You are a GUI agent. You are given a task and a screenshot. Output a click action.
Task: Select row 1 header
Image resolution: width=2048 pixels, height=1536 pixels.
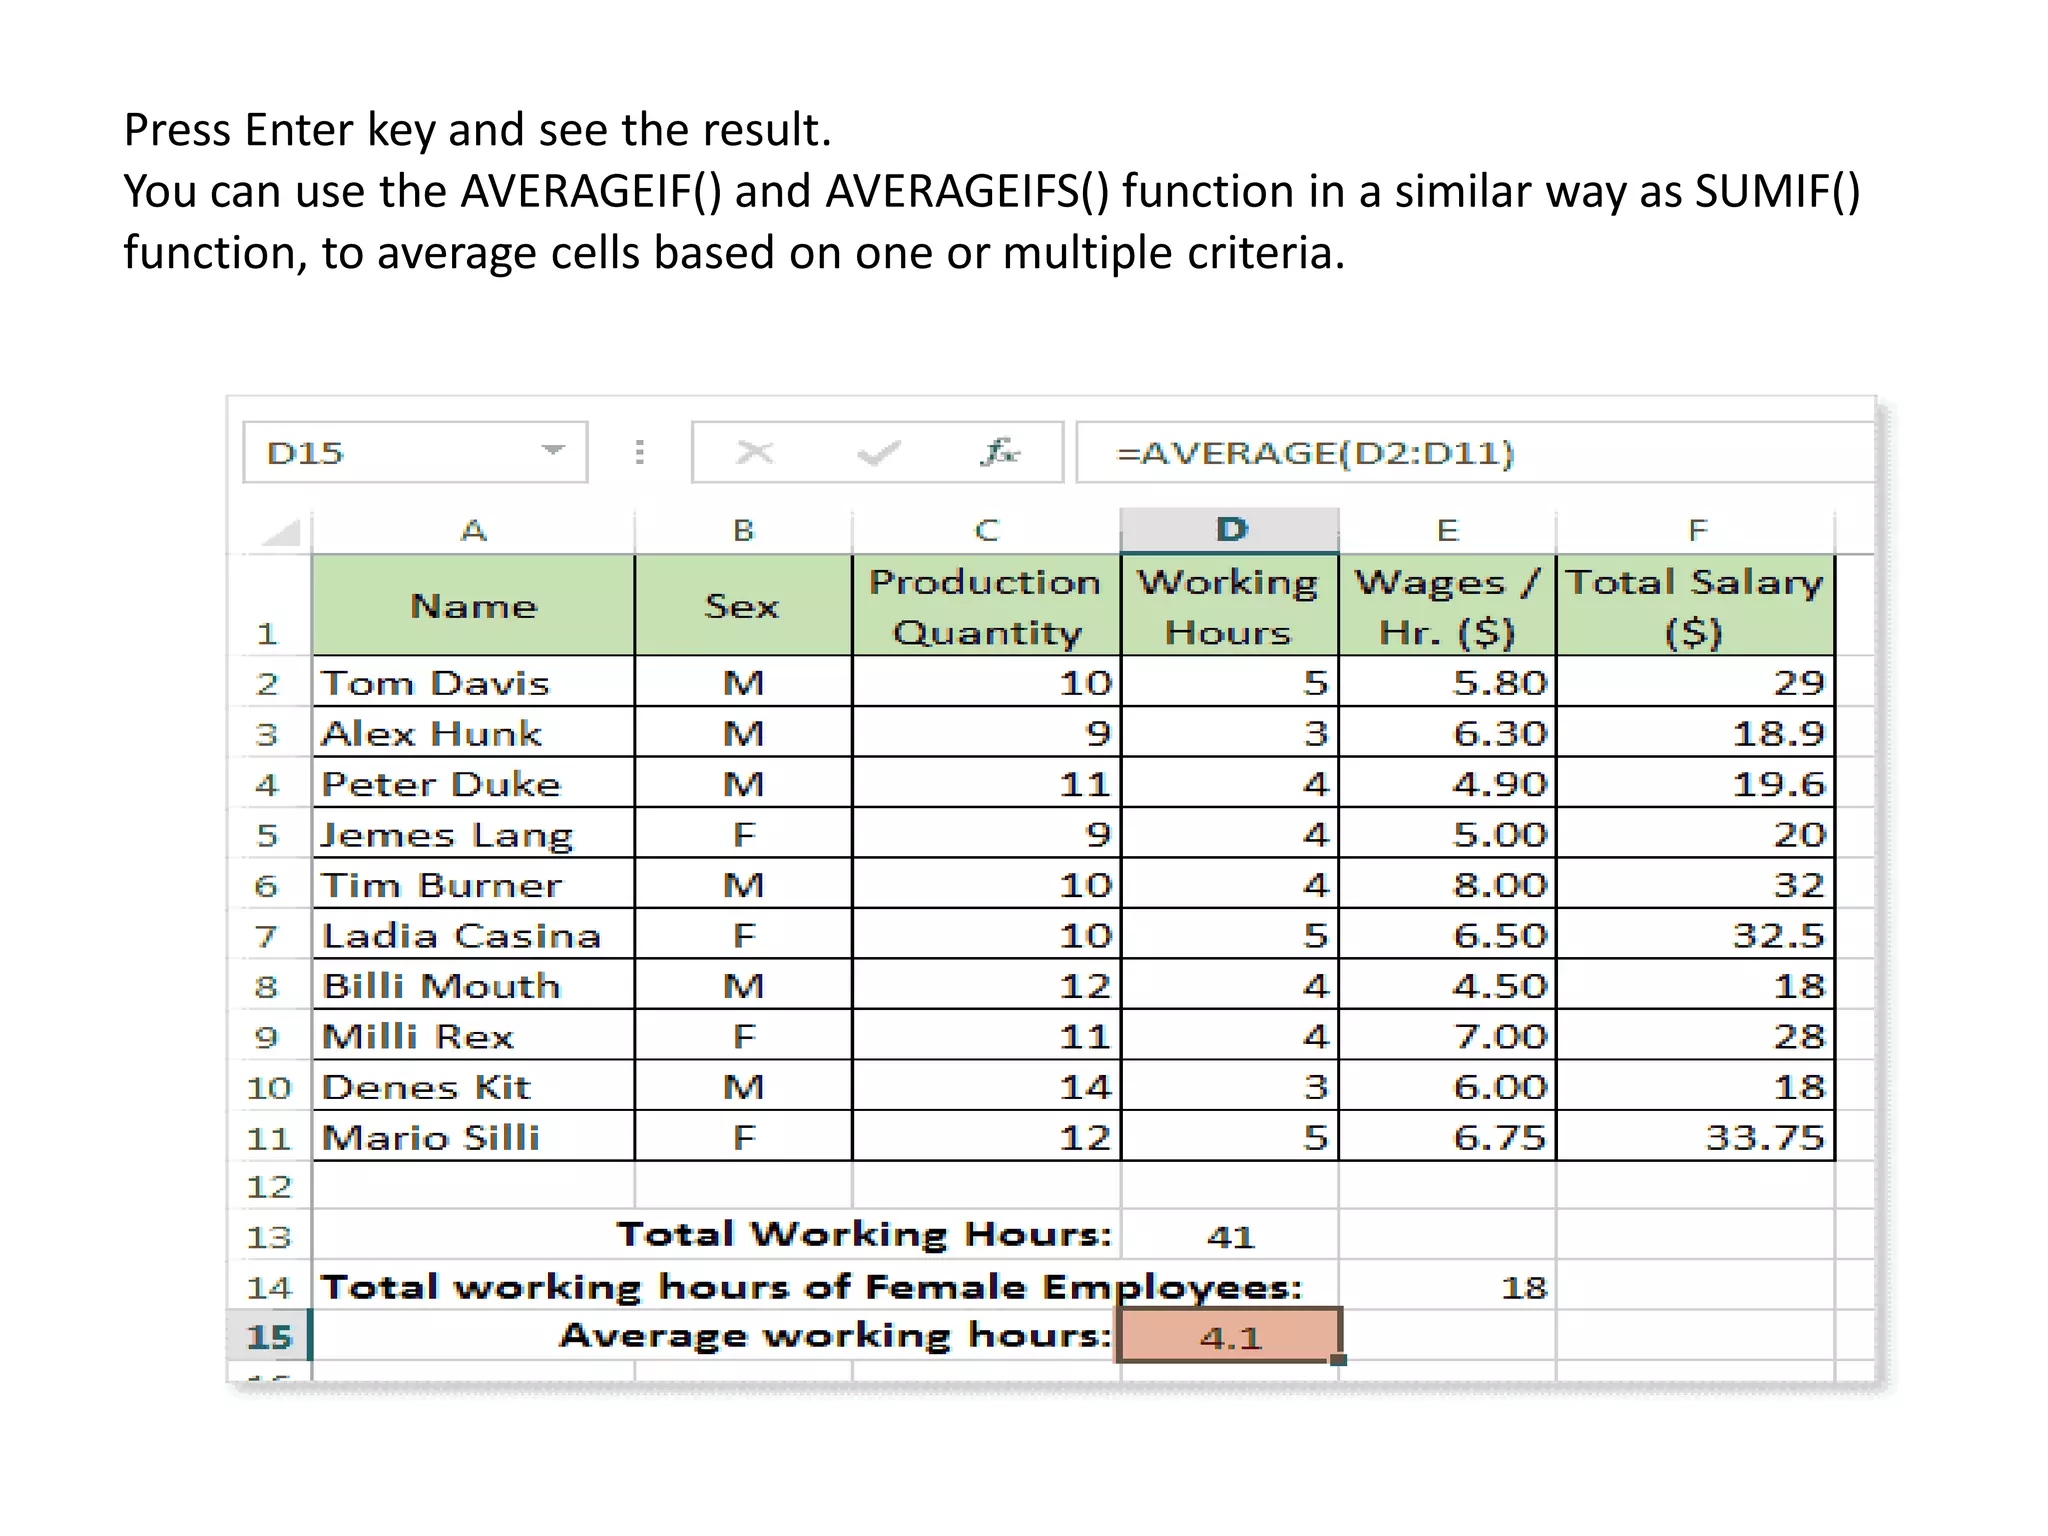tap(268, 606)
